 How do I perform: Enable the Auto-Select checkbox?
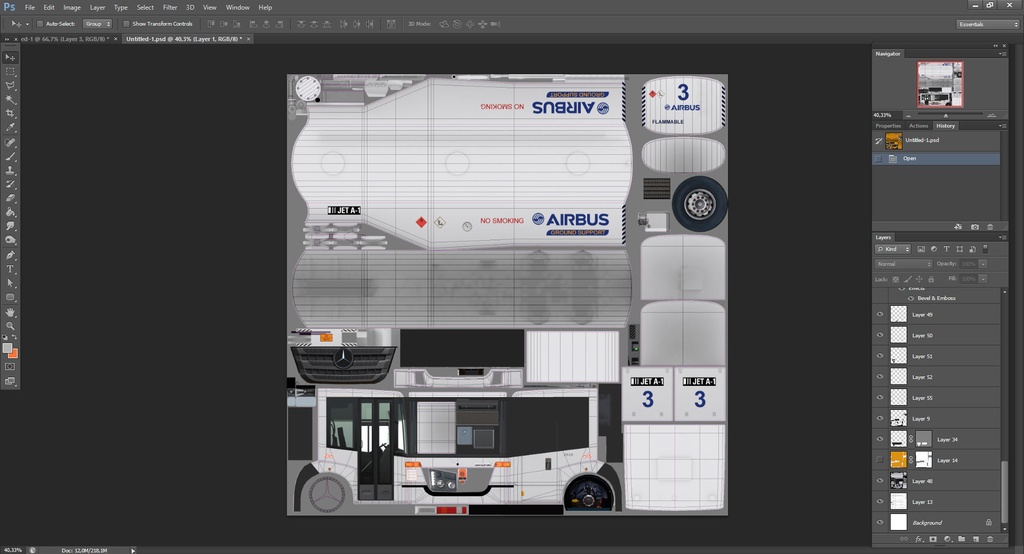[x=40, y=23]
